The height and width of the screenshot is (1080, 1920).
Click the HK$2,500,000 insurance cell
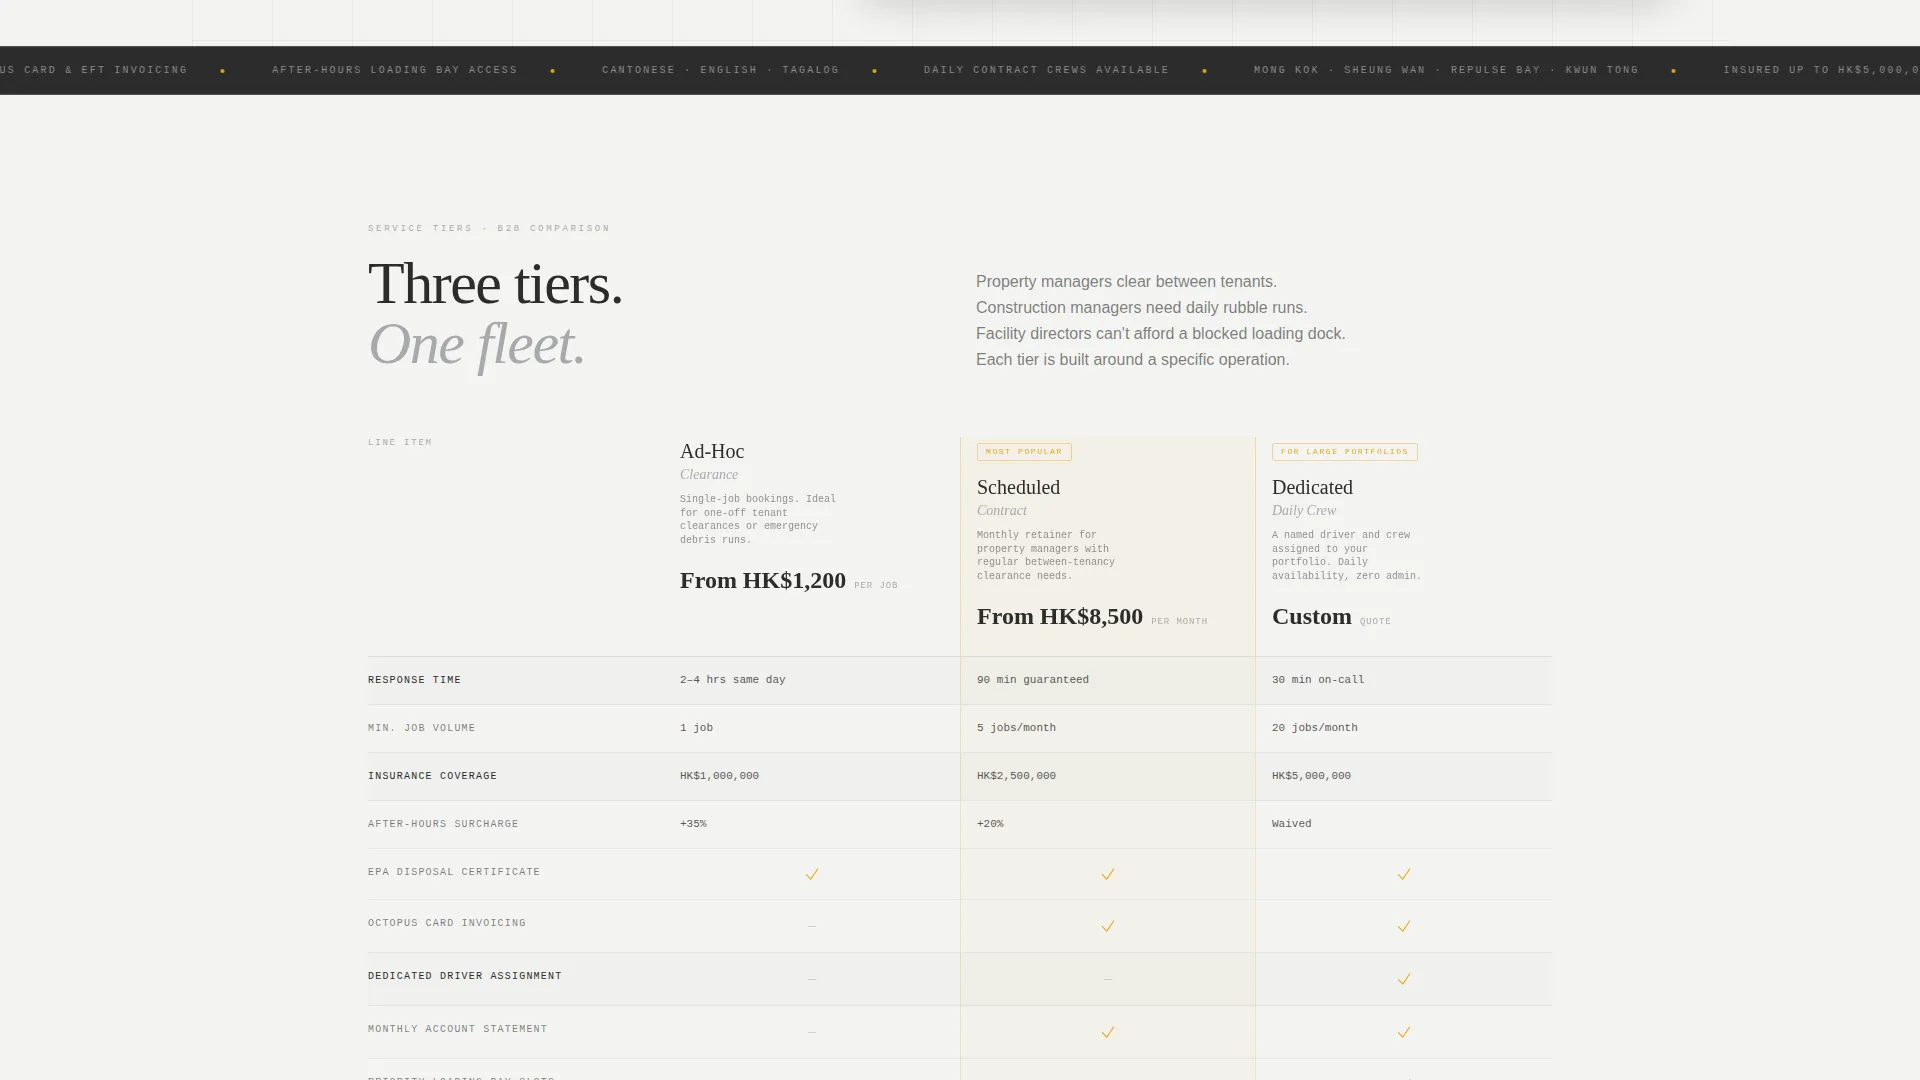(1016, 776)
